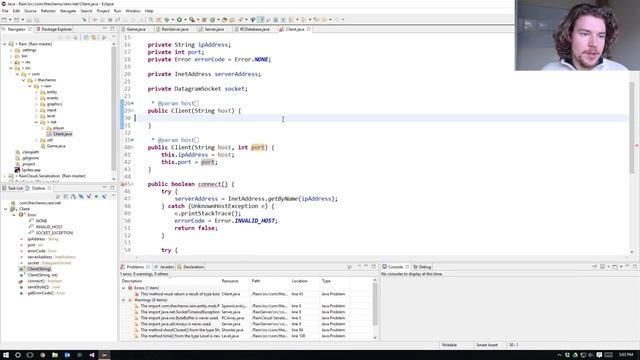This screenshot has height=360, width=640.
Task: Open the dropdown arrow next to New icon
Action: point(10,20)
